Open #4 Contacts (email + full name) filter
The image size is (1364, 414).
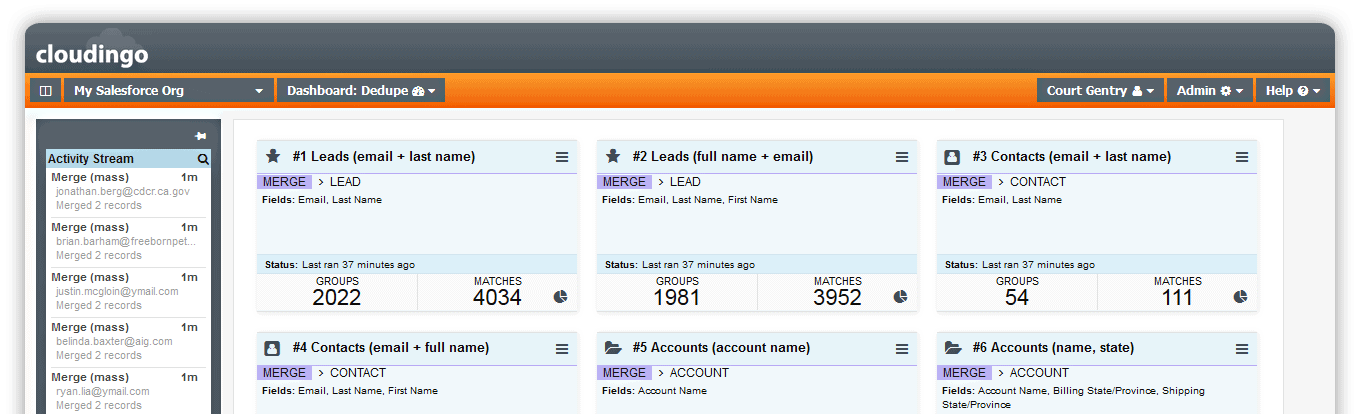pyautogui.click(x=391, y=348)
